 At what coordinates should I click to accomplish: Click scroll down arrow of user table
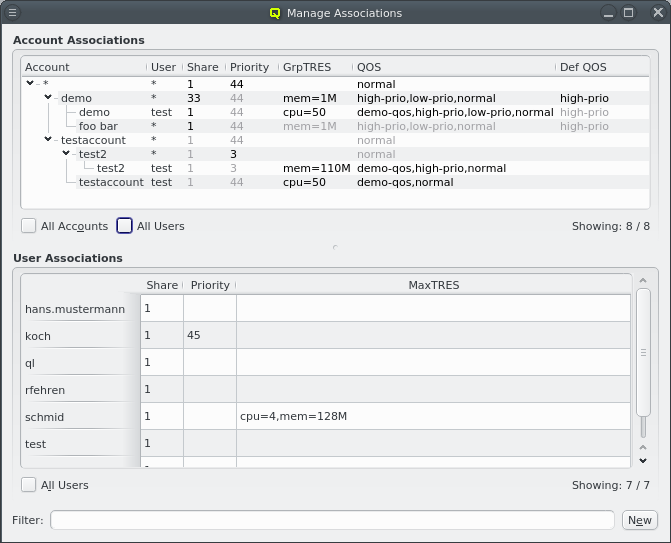(643, 461)
